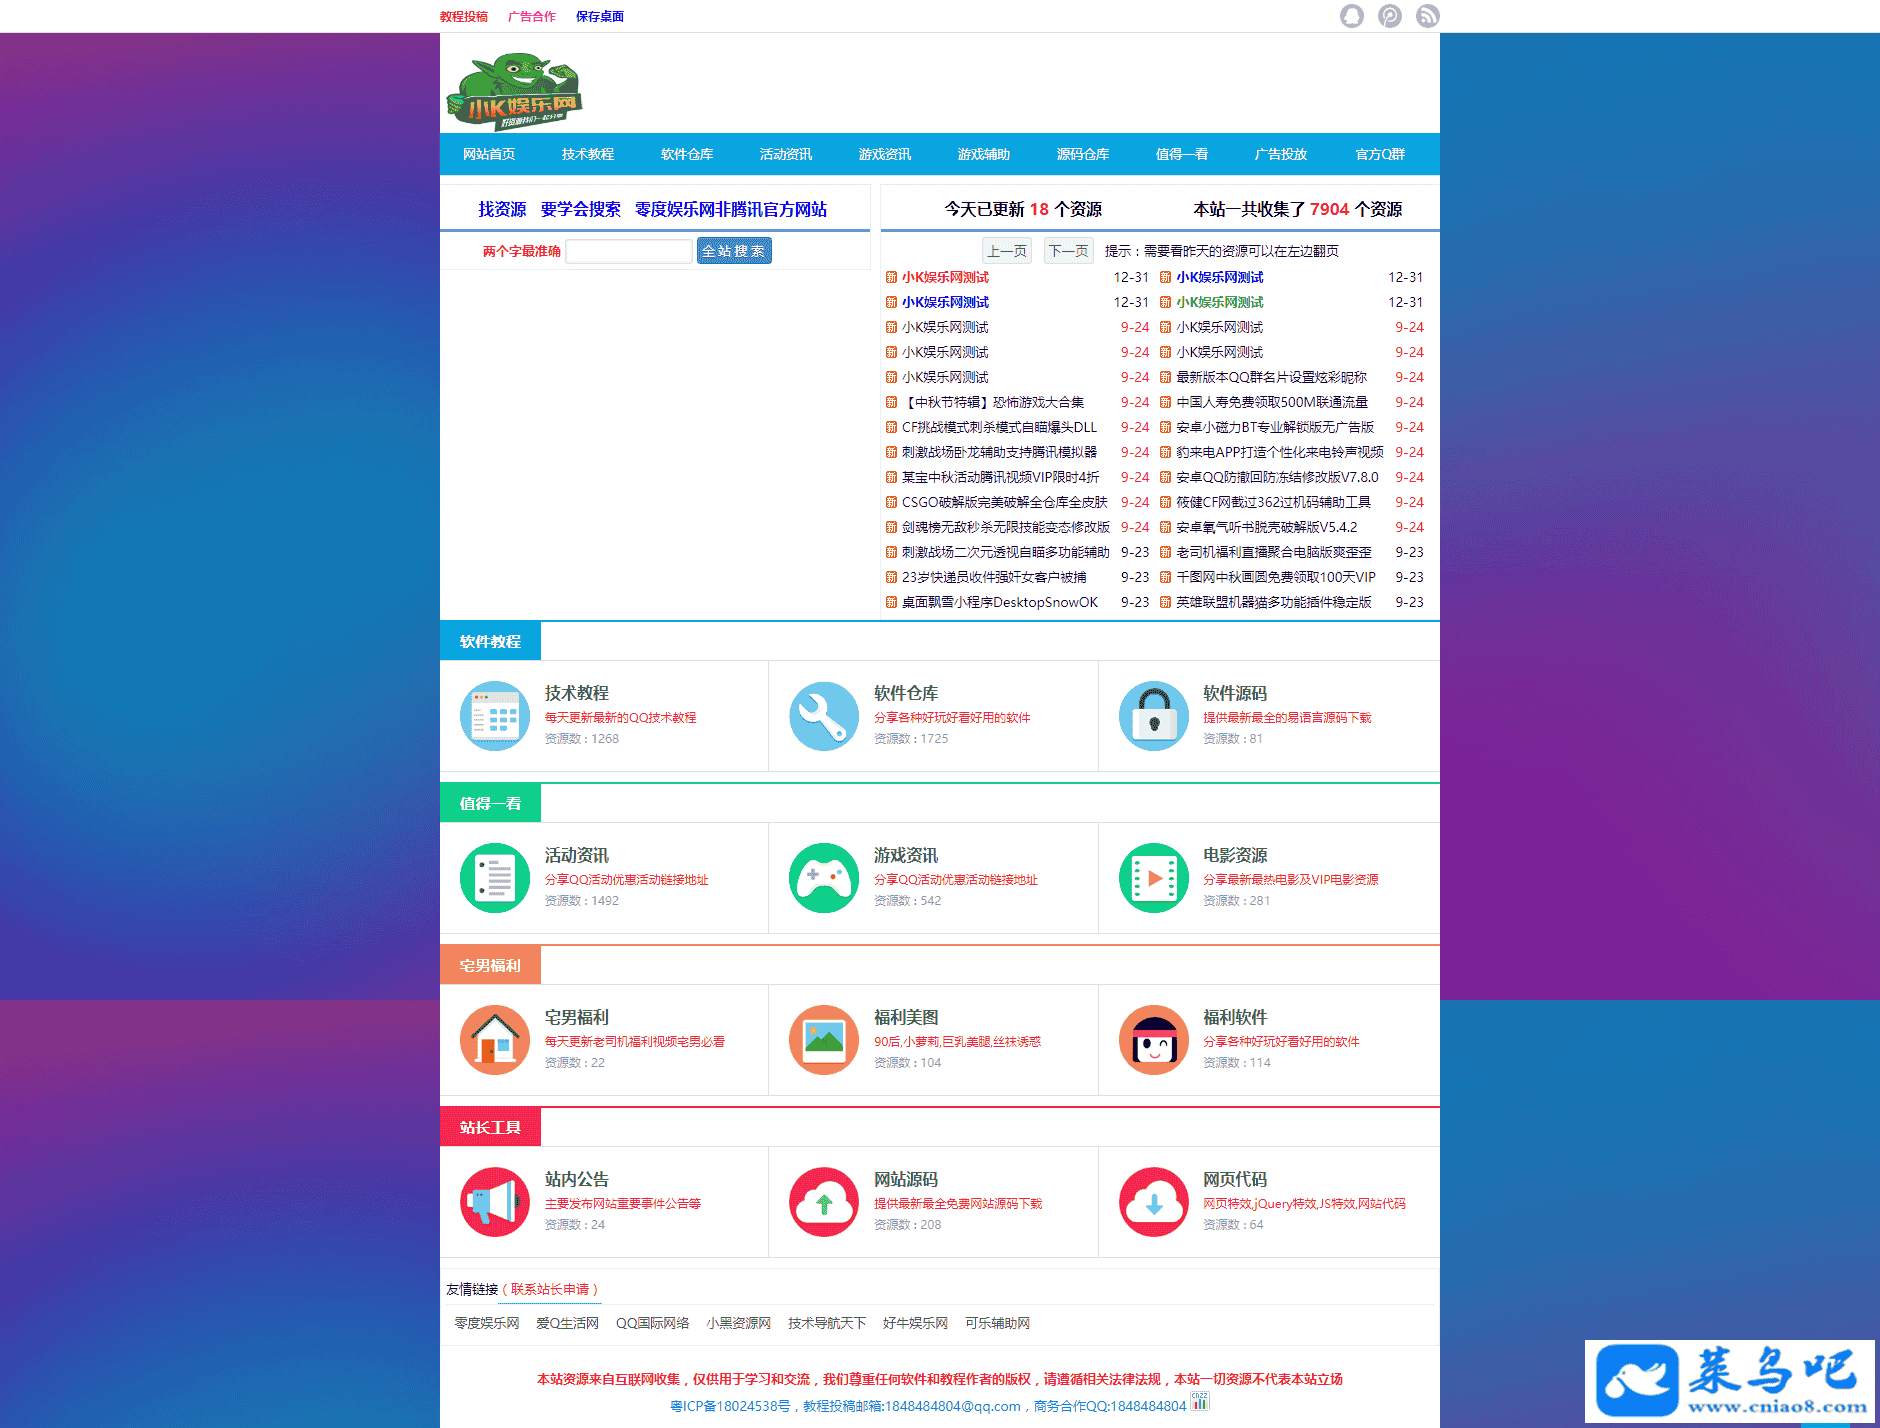Go to next page with 下一页
Screen dimensions: 1880x1428
click(x=1069, y=251)
